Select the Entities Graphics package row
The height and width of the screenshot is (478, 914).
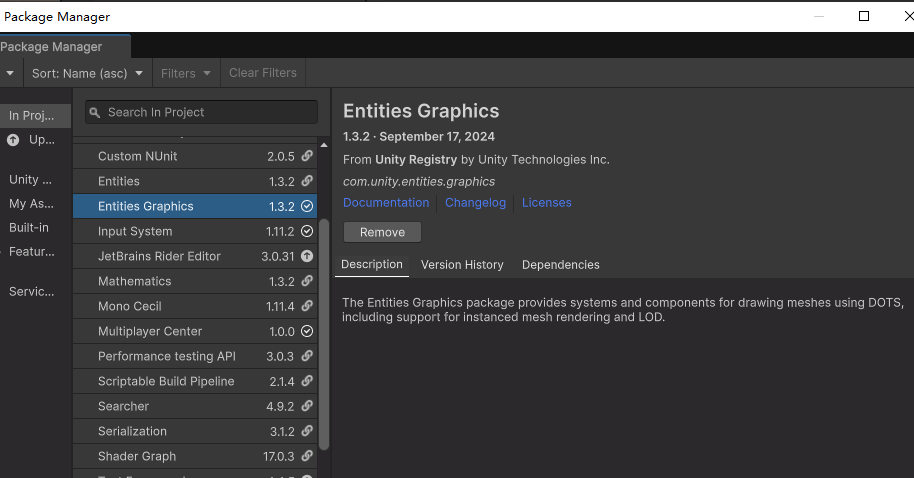(195, 206)
